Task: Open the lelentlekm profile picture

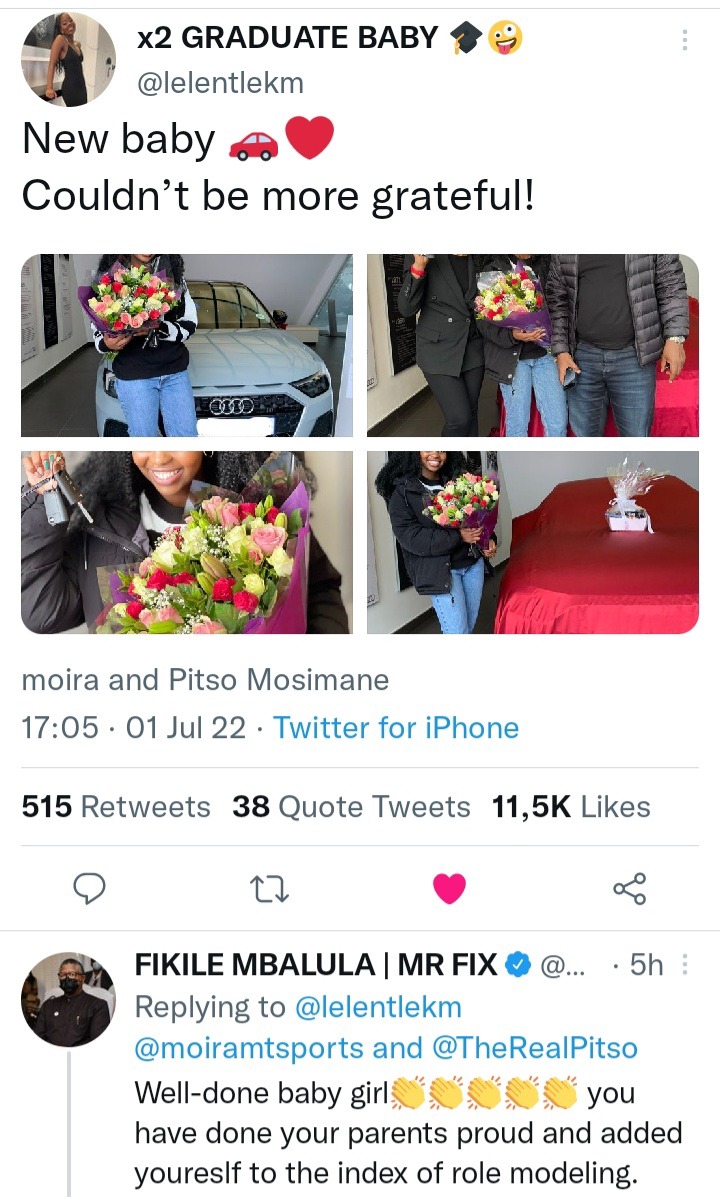Action: [69, 60]
